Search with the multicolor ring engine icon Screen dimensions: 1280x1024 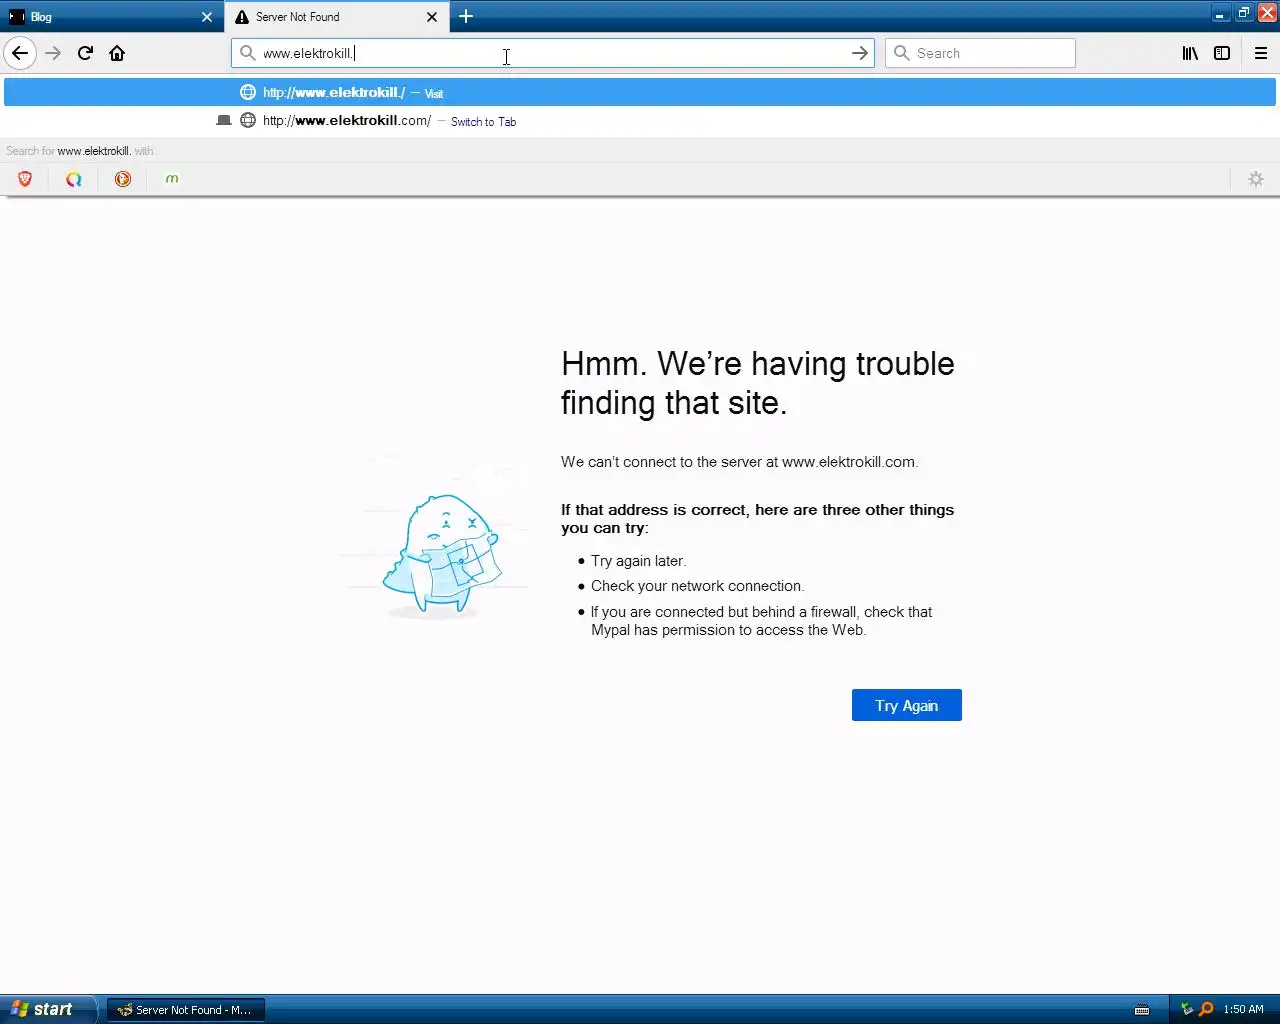point(74,179)
